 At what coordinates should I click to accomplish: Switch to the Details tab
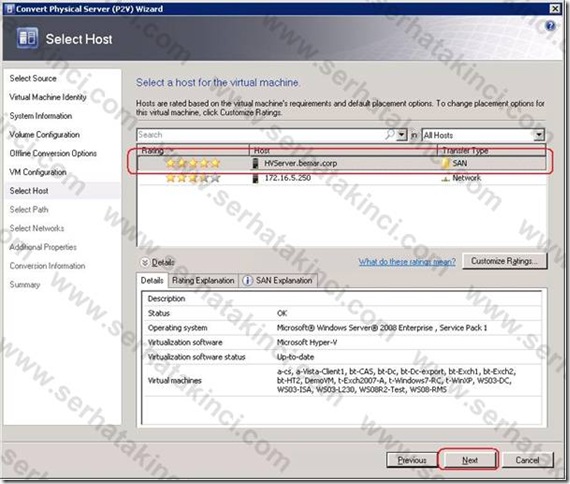coord(152,280)
